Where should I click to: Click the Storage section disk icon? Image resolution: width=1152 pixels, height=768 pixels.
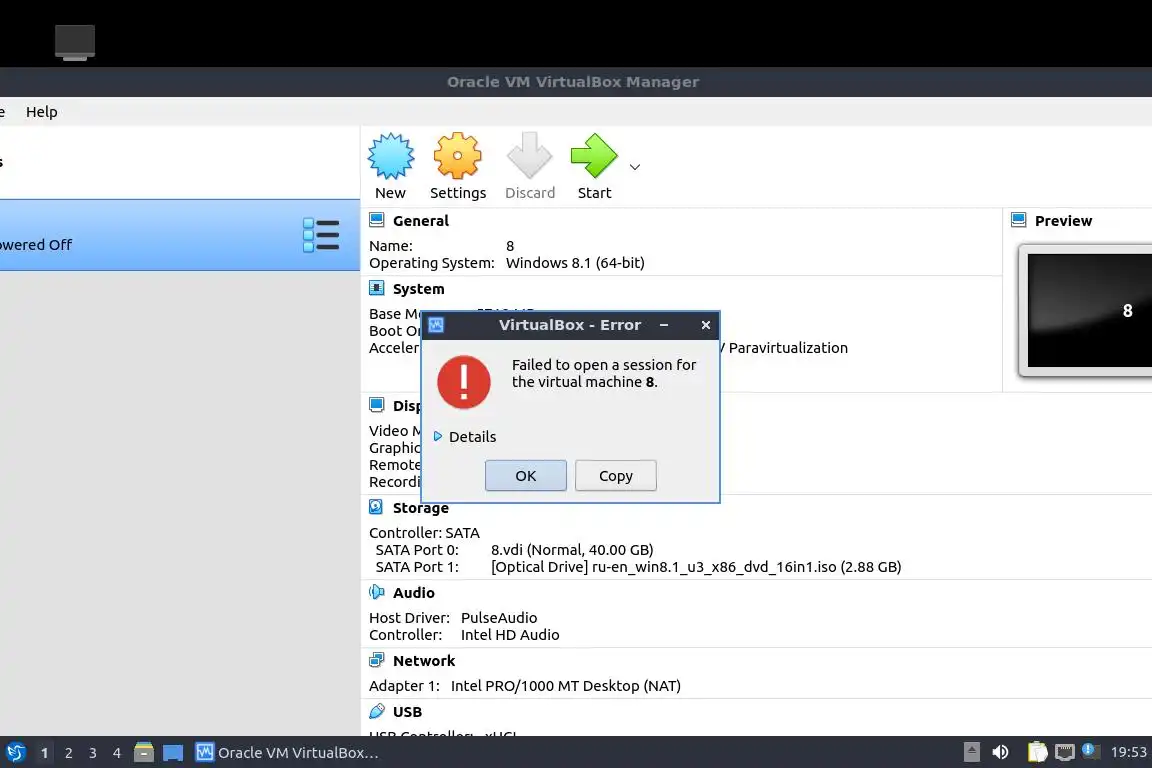[376, 507]
